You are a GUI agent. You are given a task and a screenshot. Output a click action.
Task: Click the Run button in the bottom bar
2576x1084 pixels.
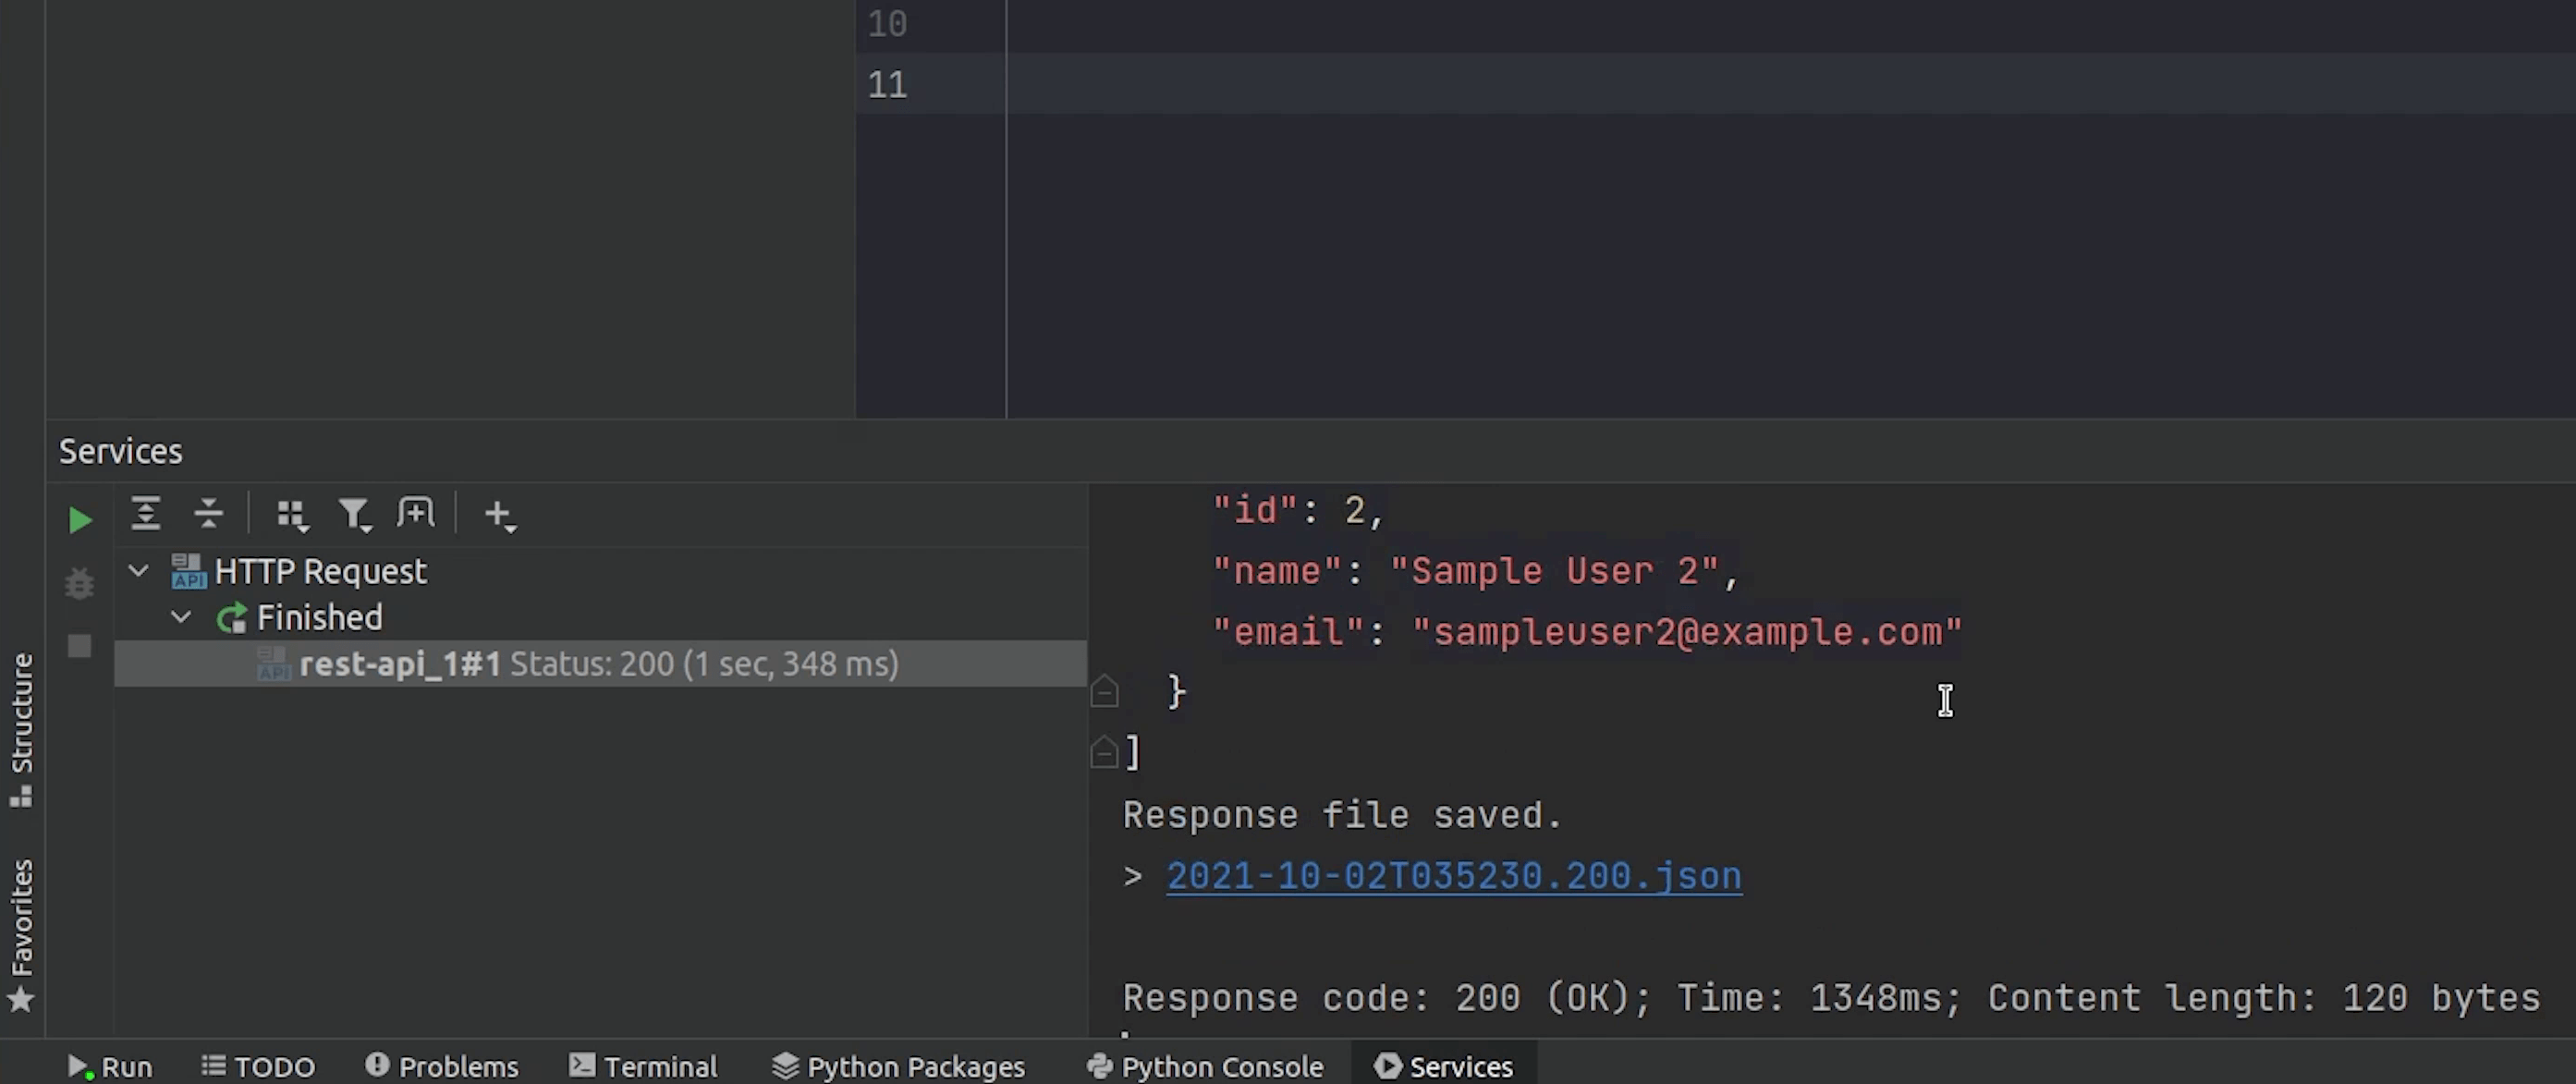tap(108, 1066)
